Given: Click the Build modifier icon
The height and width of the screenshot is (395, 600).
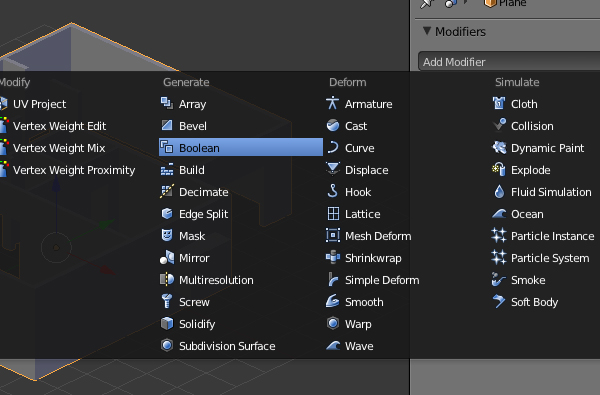Looking at the screenshot, I should tap(167, 170).
